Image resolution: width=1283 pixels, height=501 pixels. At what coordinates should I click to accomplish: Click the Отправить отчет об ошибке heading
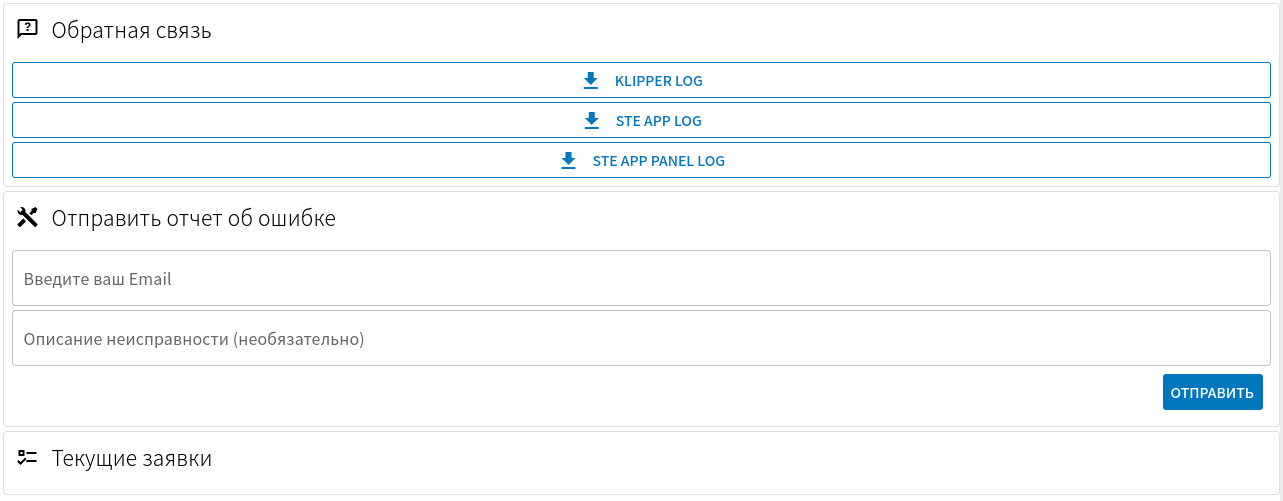(x=194, y=218)
